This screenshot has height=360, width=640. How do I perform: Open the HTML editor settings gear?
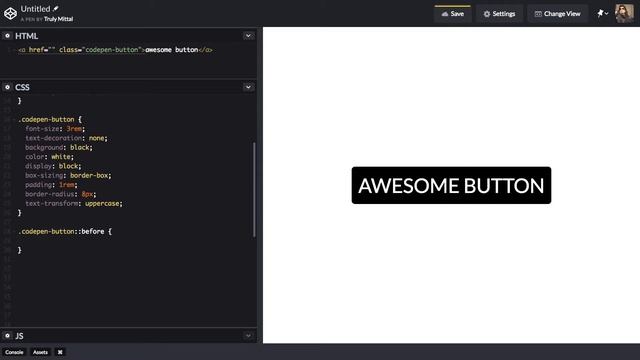pyautogui.click(x=7, y=36)
